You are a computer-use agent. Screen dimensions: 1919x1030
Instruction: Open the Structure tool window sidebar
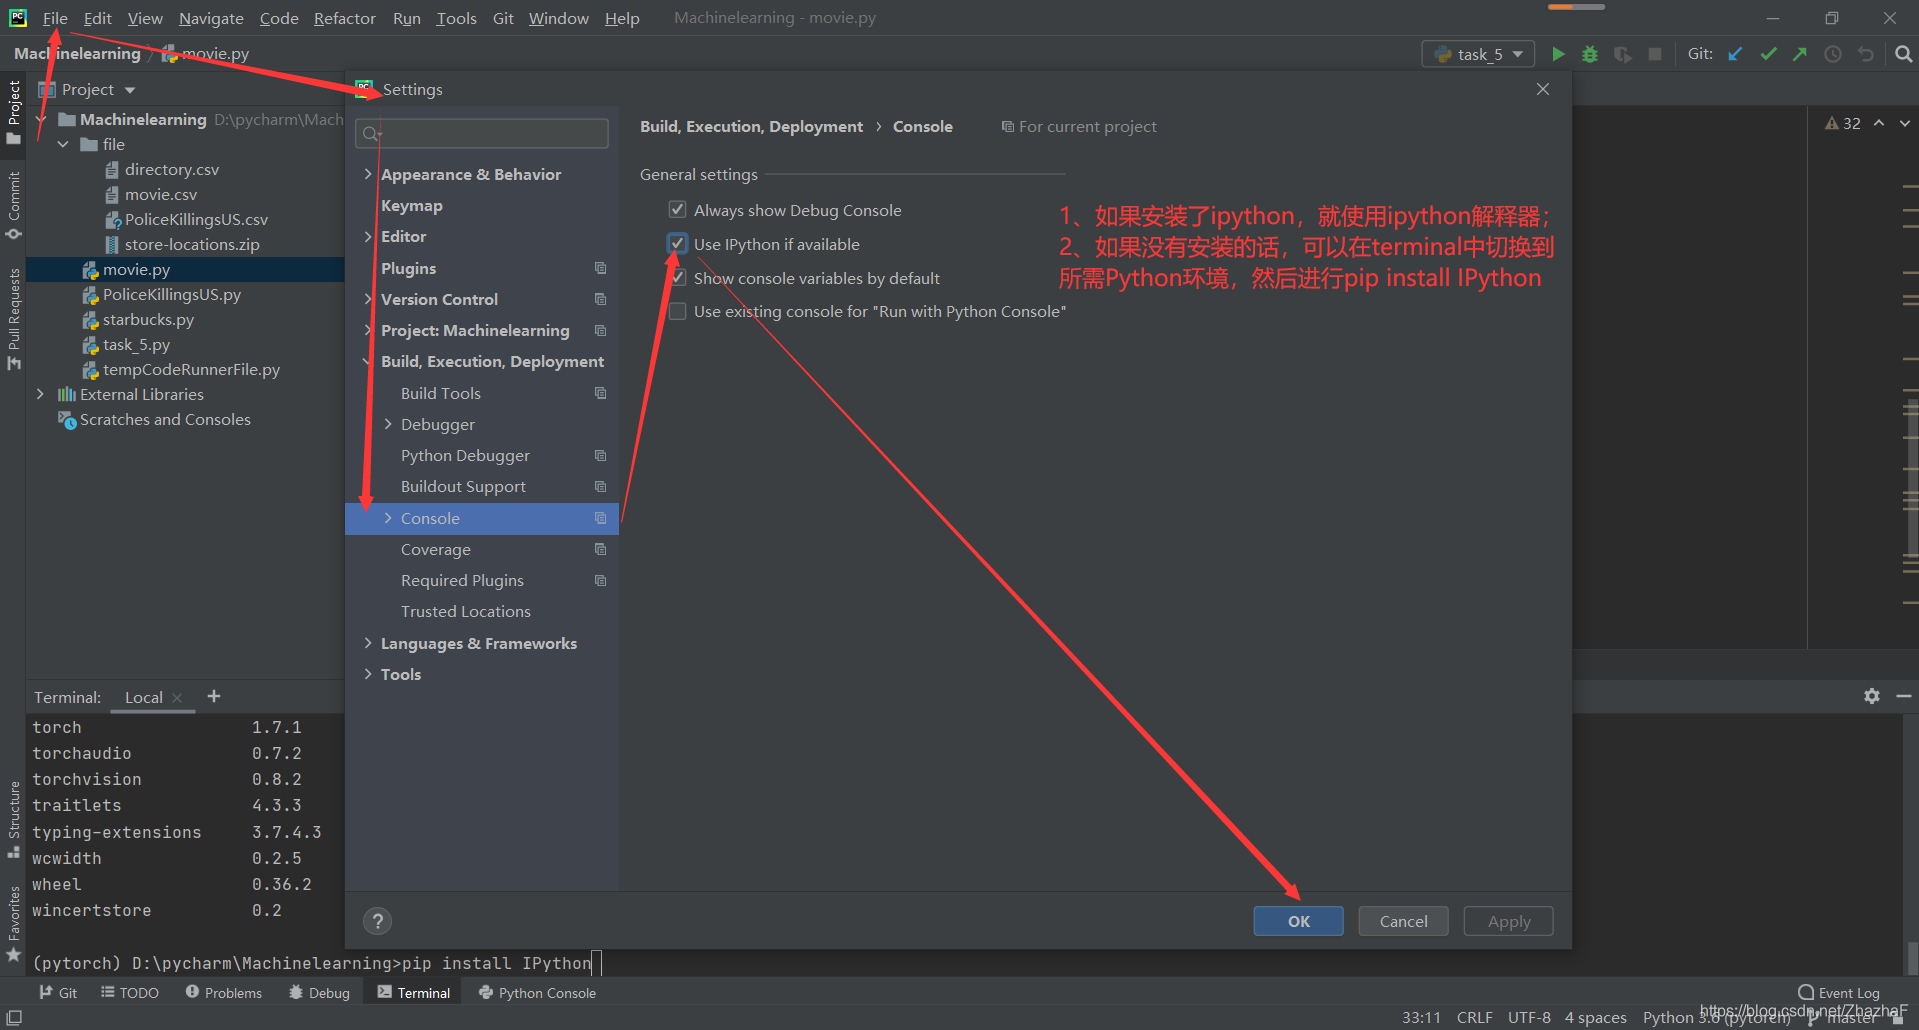click(14, 818)
